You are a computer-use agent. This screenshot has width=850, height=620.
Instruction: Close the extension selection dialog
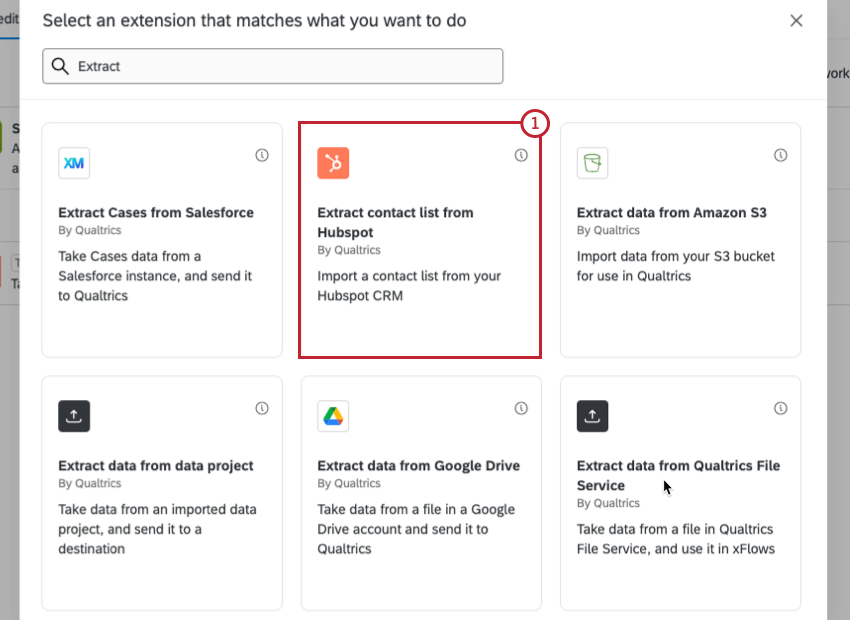point(796,20)
